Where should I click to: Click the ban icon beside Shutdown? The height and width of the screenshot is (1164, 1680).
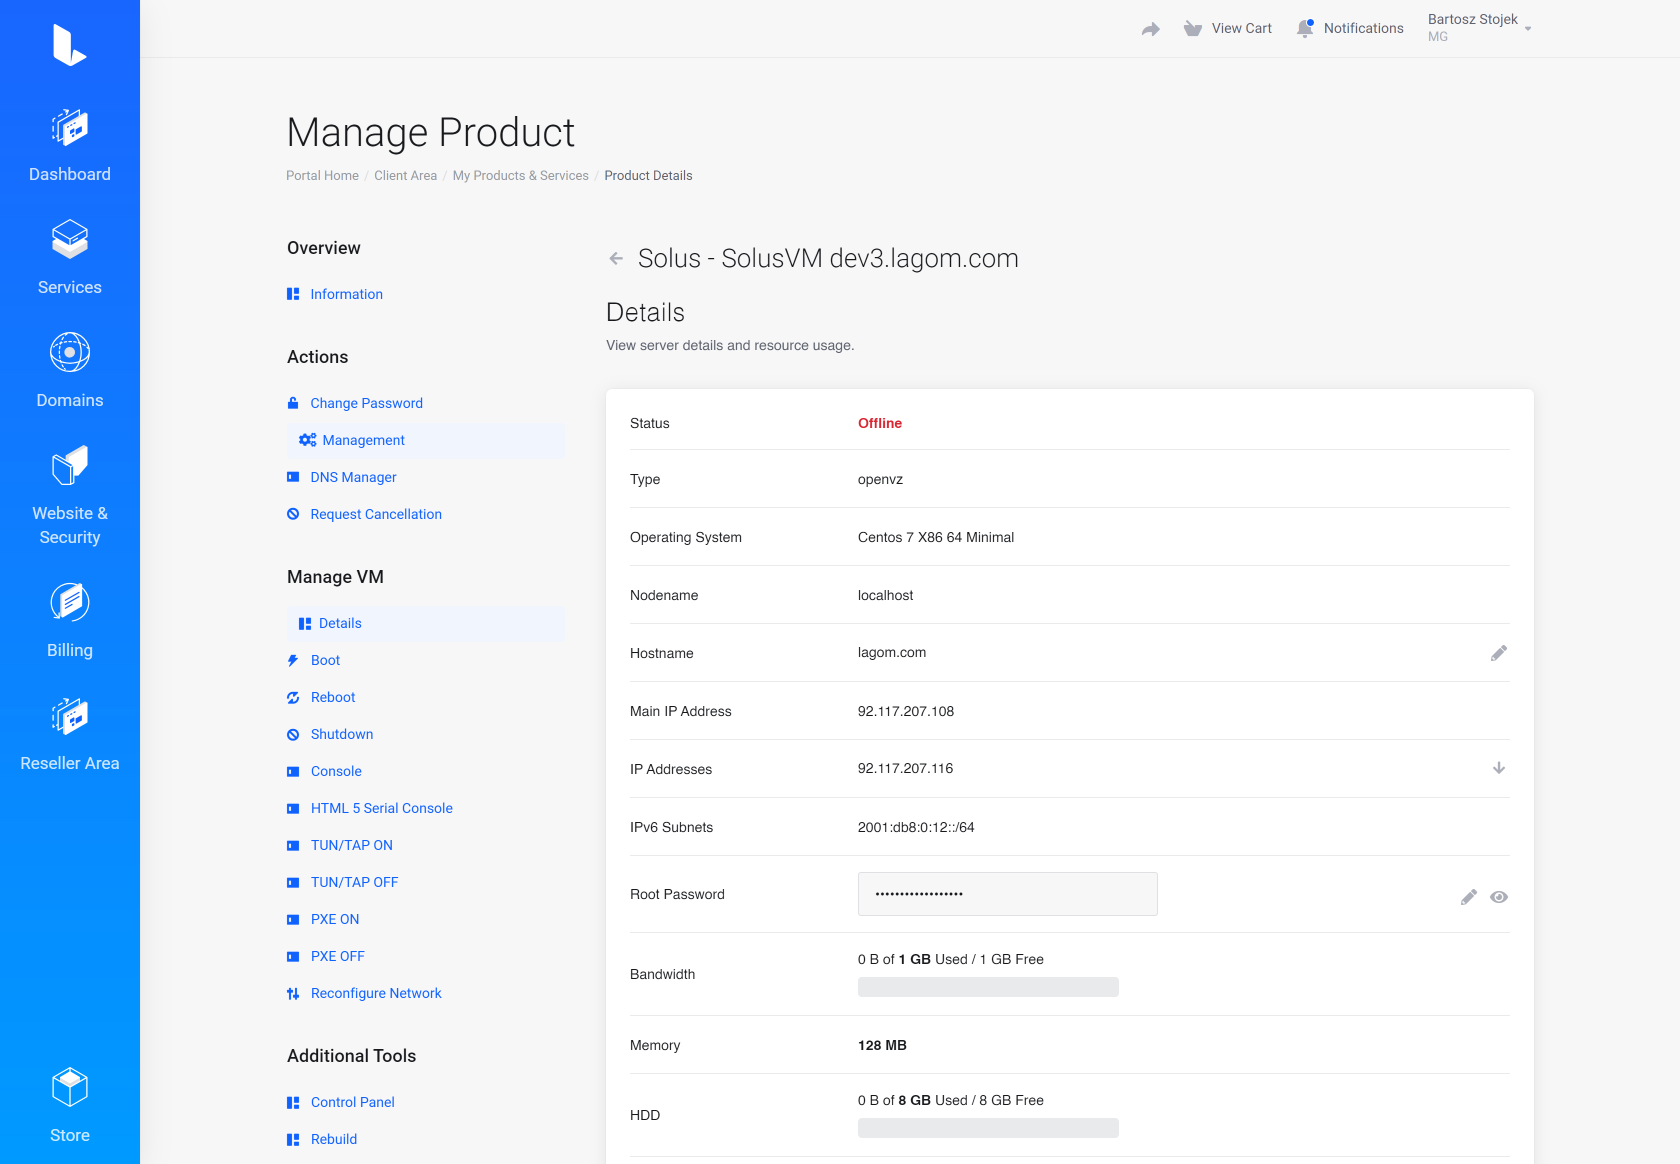293,734
